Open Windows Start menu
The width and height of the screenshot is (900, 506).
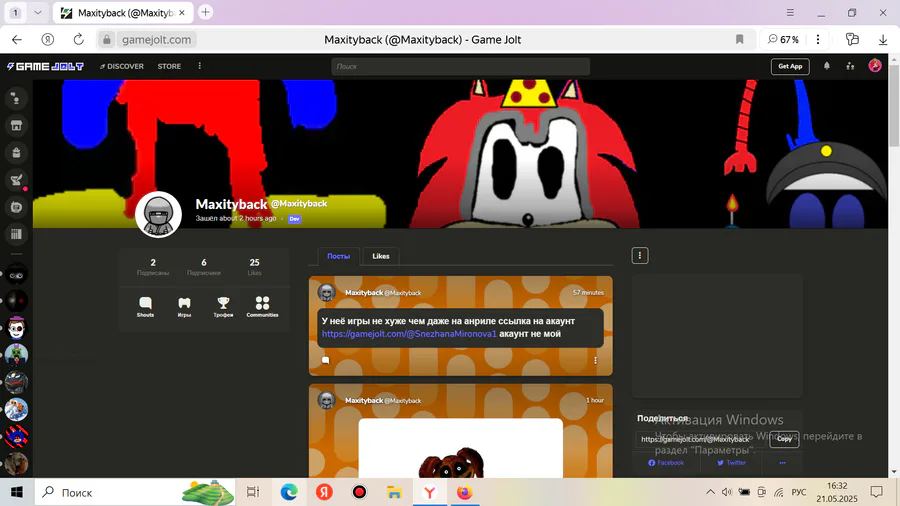tap(17, 492)
